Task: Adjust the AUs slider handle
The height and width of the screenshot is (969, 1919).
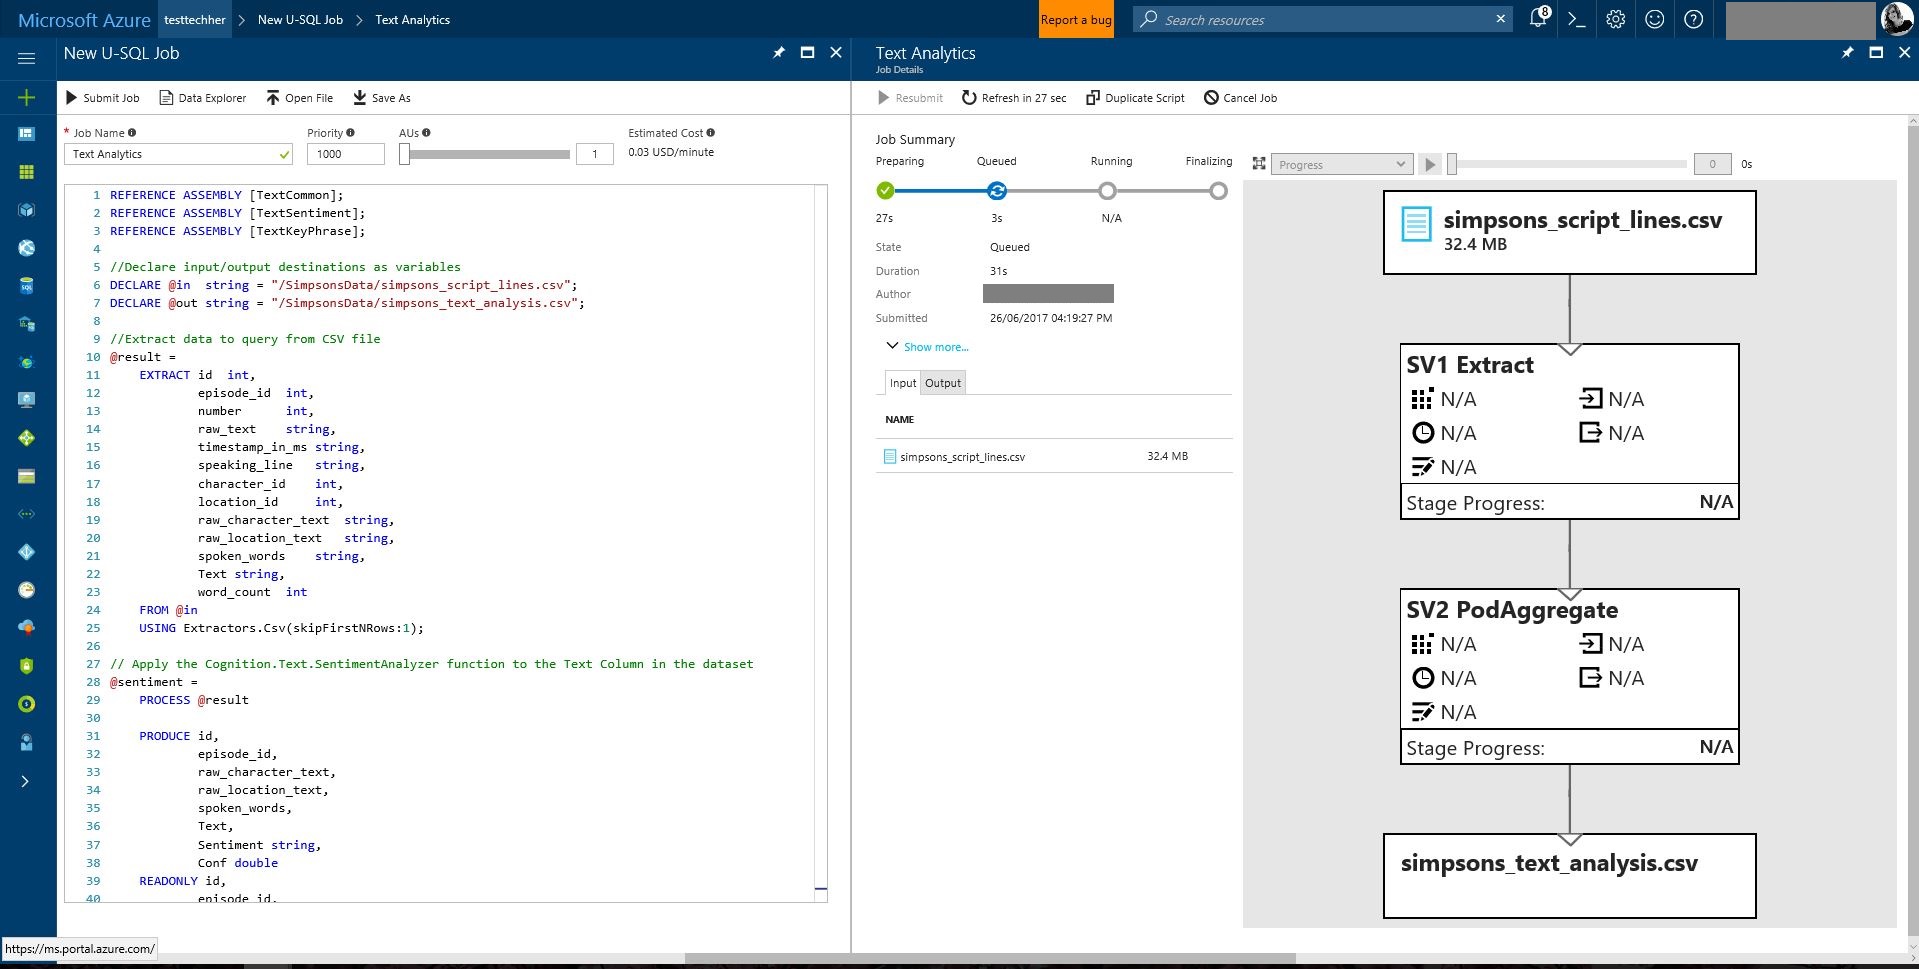Action: click(404, 154)
